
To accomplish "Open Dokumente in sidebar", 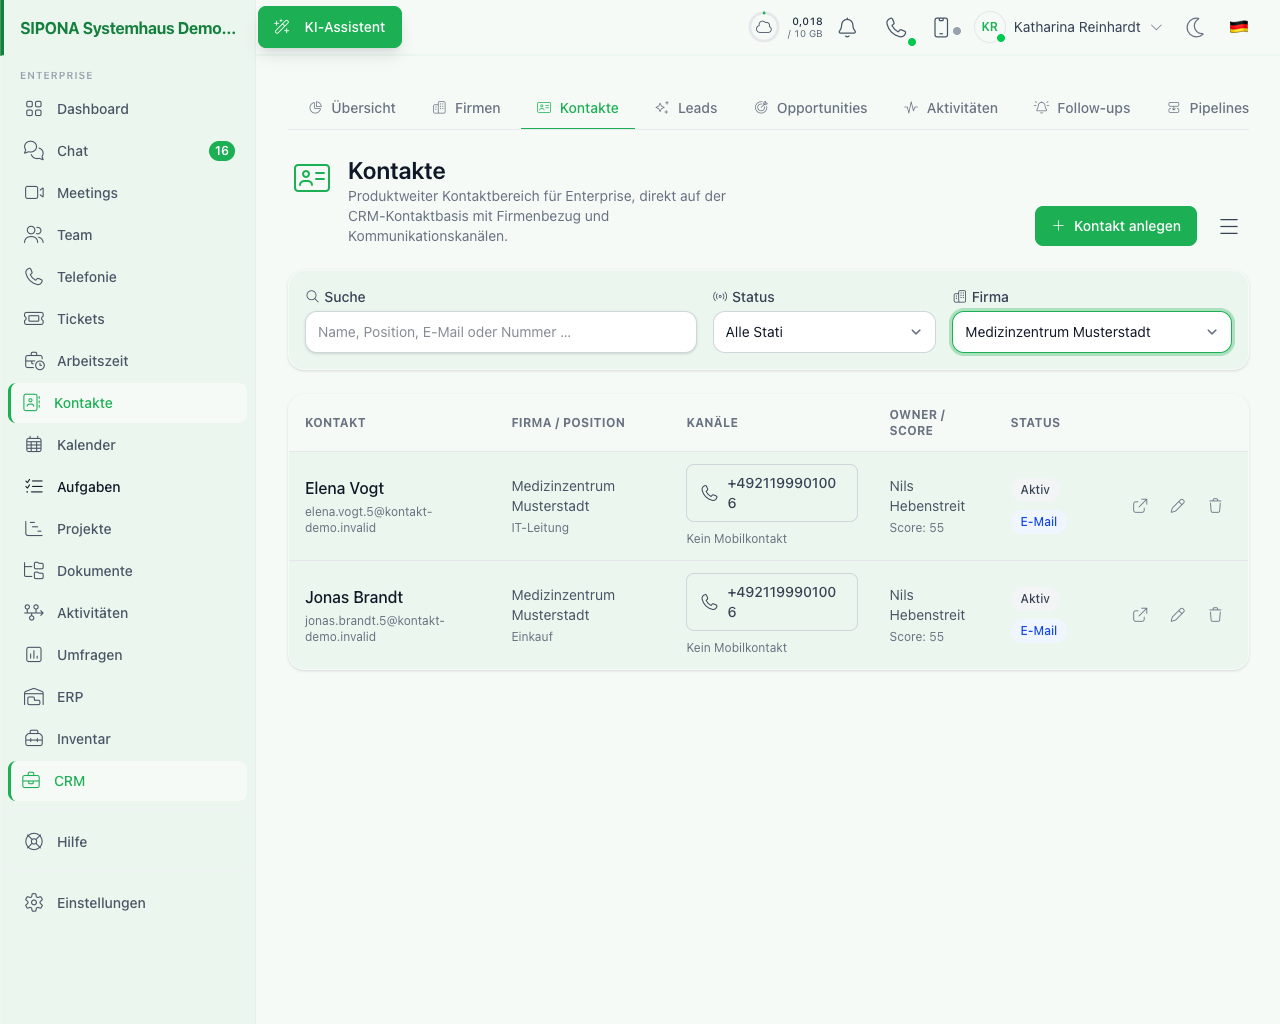I will (x=128, y=571).
